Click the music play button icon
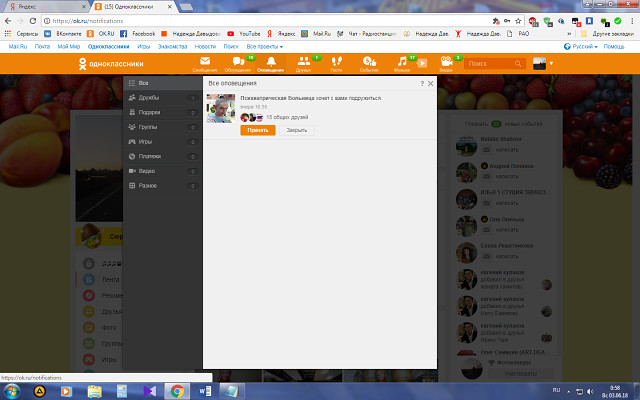The height and width of the screenshot is (400, 640). tap(422, 63)
